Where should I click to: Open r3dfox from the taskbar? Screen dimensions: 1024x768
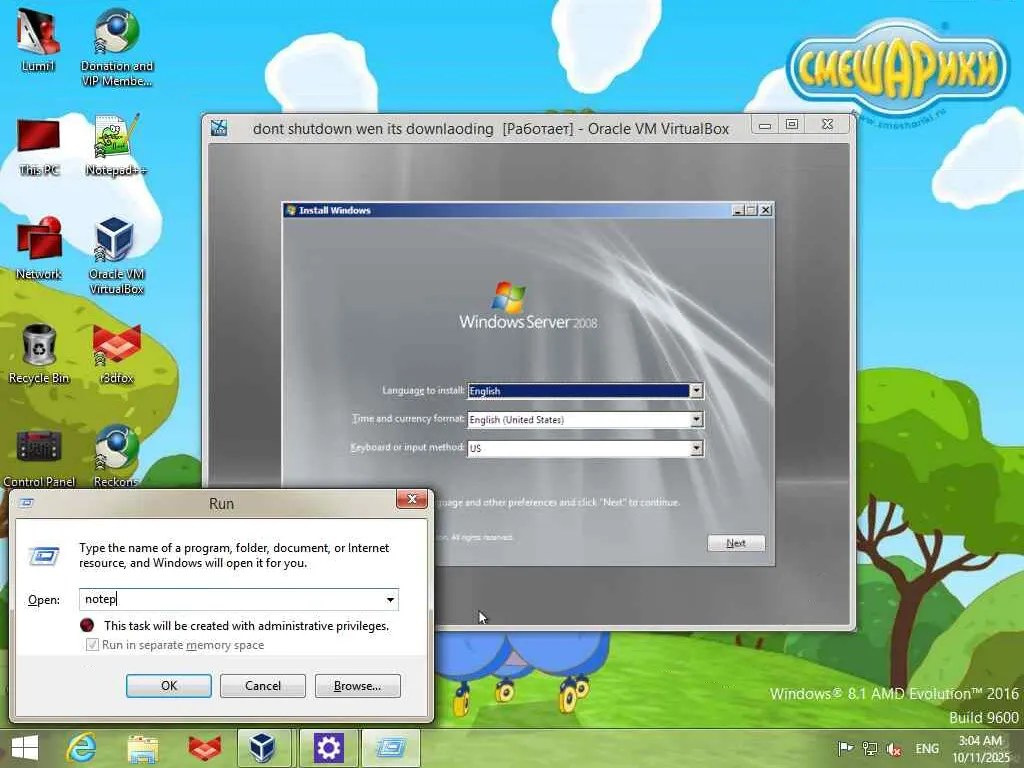point(204,748)
